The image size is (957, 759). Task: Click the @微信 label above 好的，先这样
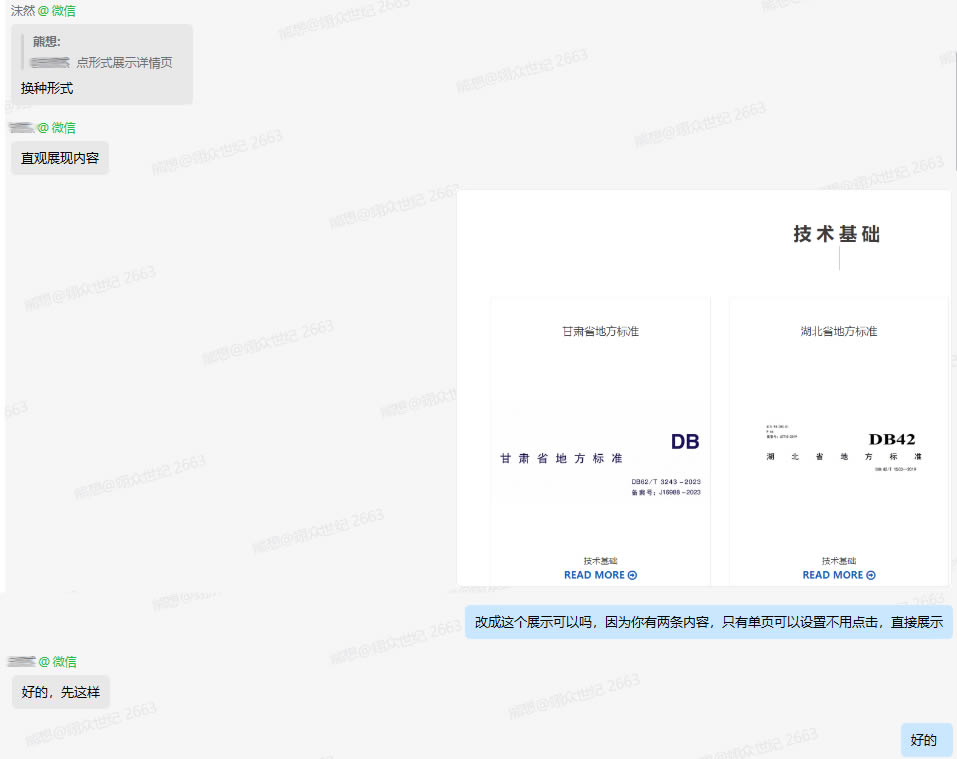tap(57, 661)
